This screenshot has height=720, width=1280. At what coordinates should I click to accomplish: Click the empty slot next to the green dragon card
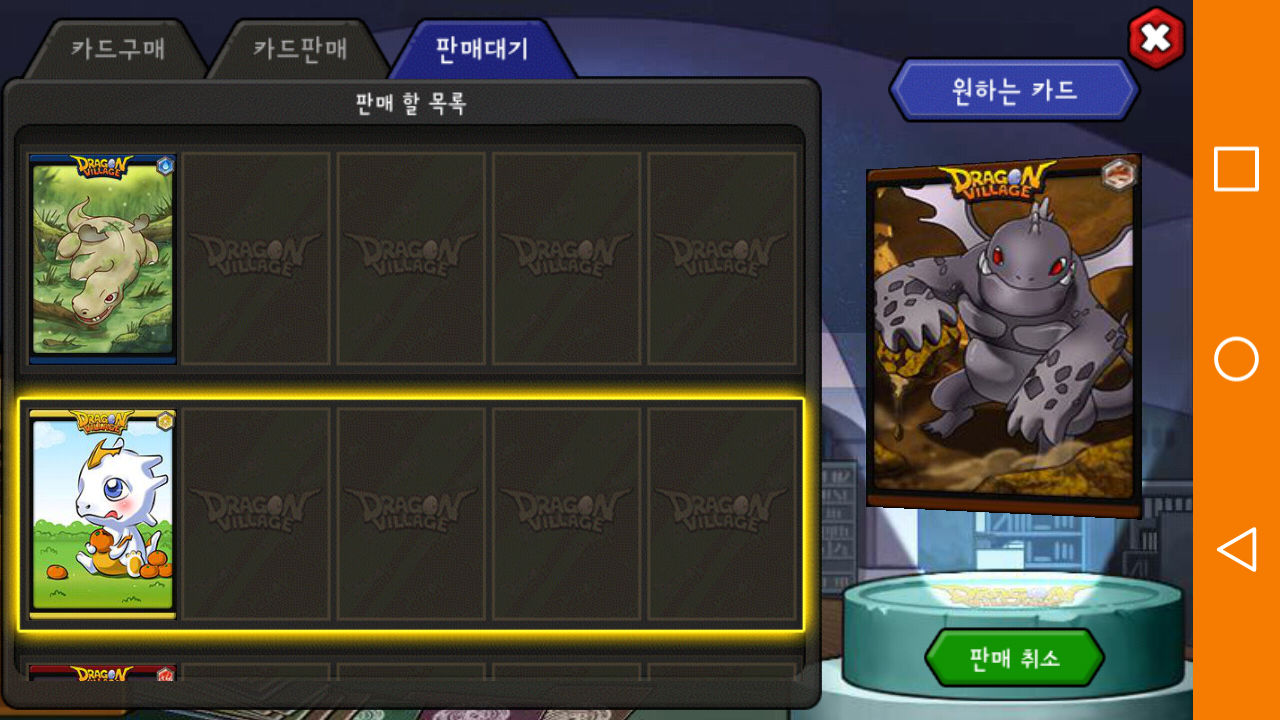pos(256,258)
